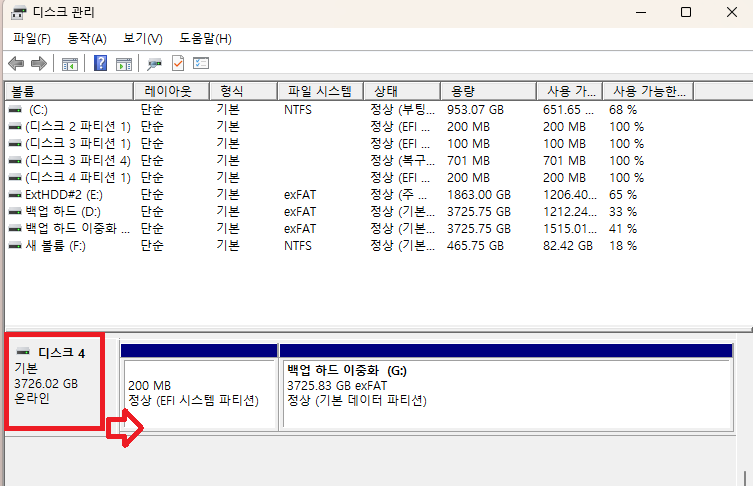Open the 동작(A) menu
This screenshot has width=753, height=486.
87,38
